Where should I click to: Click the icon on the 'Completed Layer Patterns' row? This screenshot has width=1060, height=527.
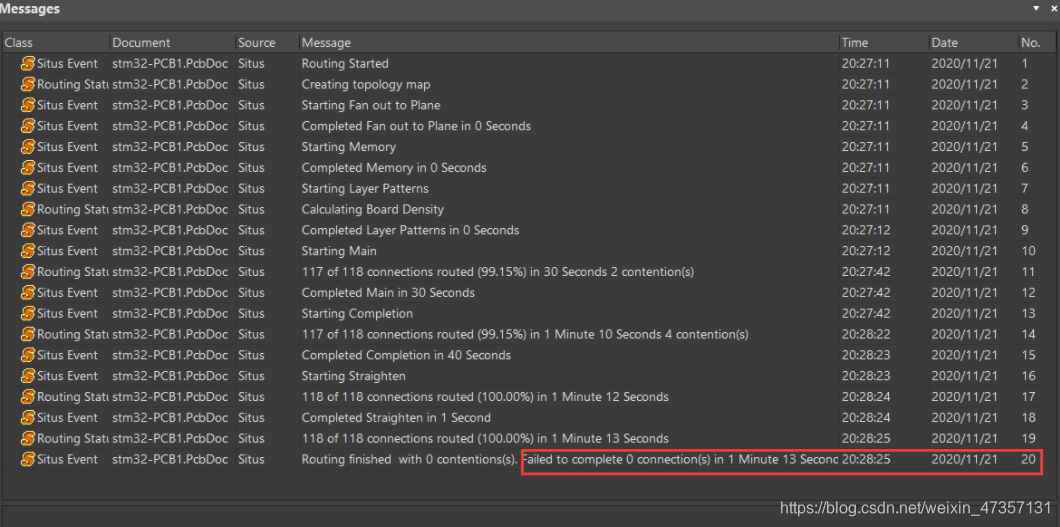28,230
